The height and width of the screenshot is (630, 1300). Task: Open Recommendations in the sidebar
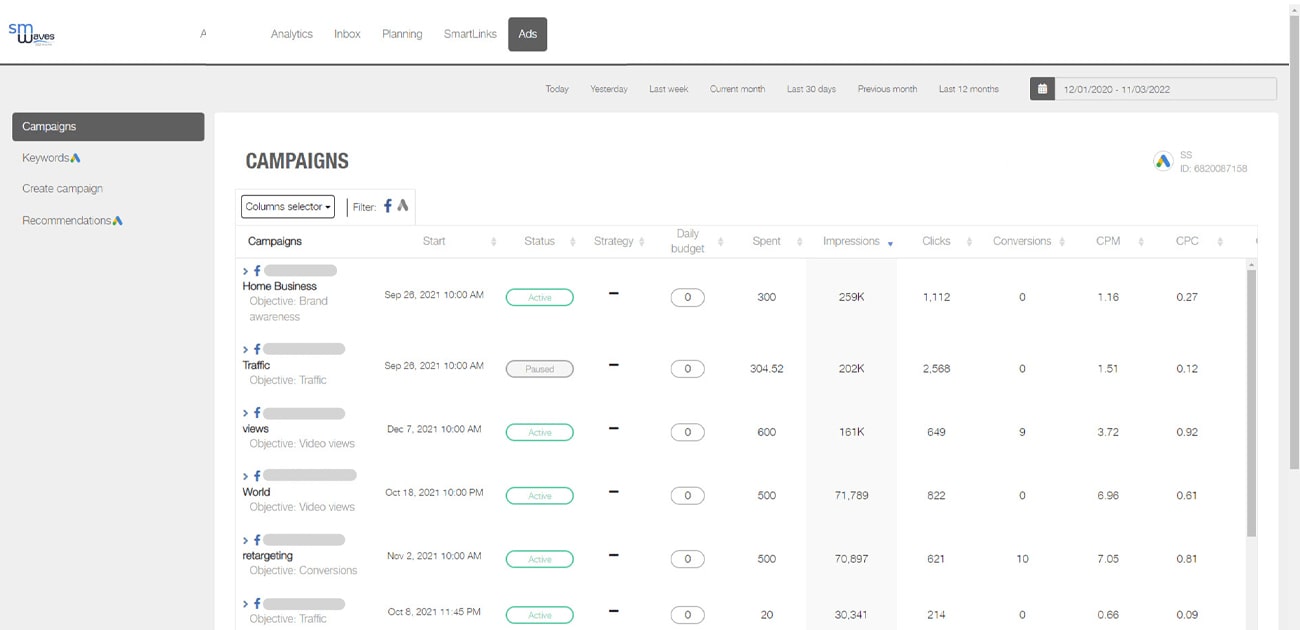click(72, 220)
